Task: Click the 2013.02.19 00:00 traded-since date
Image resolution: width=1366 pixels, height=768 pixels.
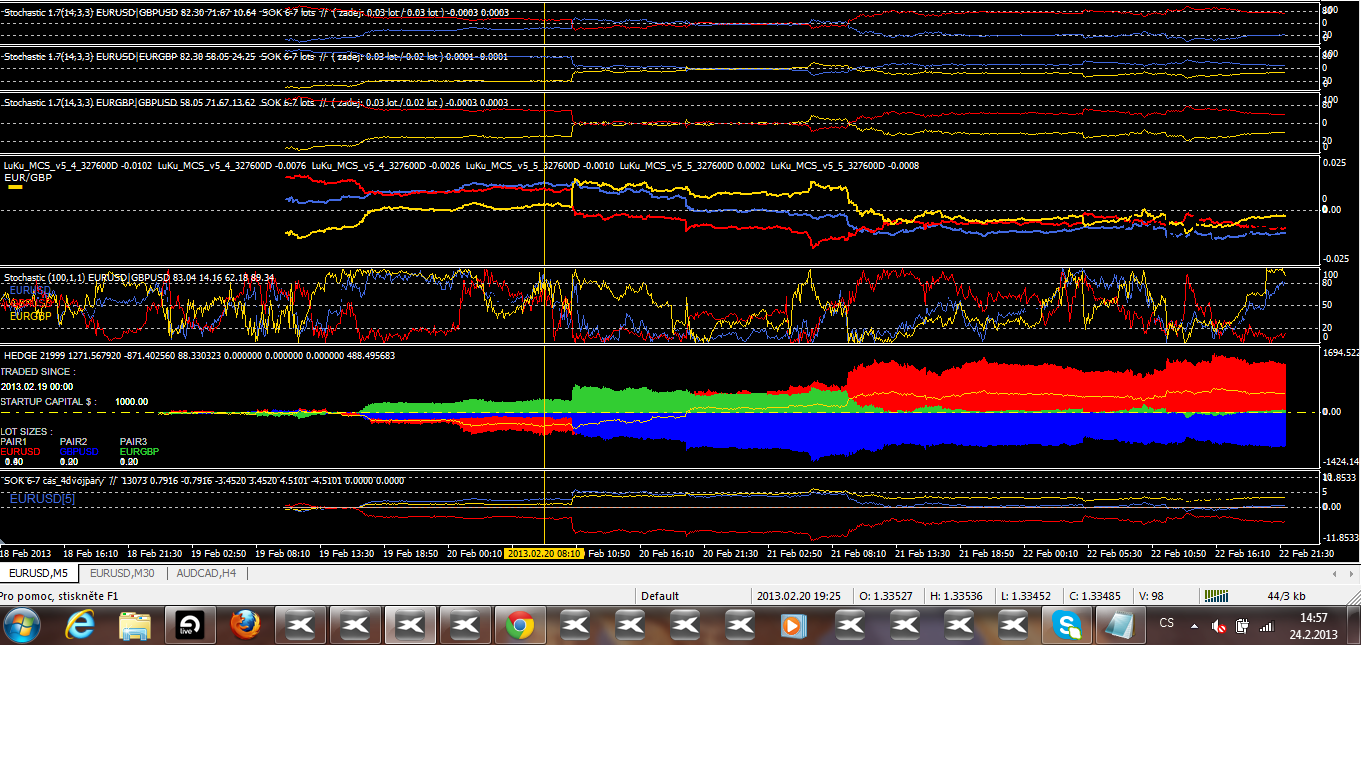Action: tap(36, 386)
